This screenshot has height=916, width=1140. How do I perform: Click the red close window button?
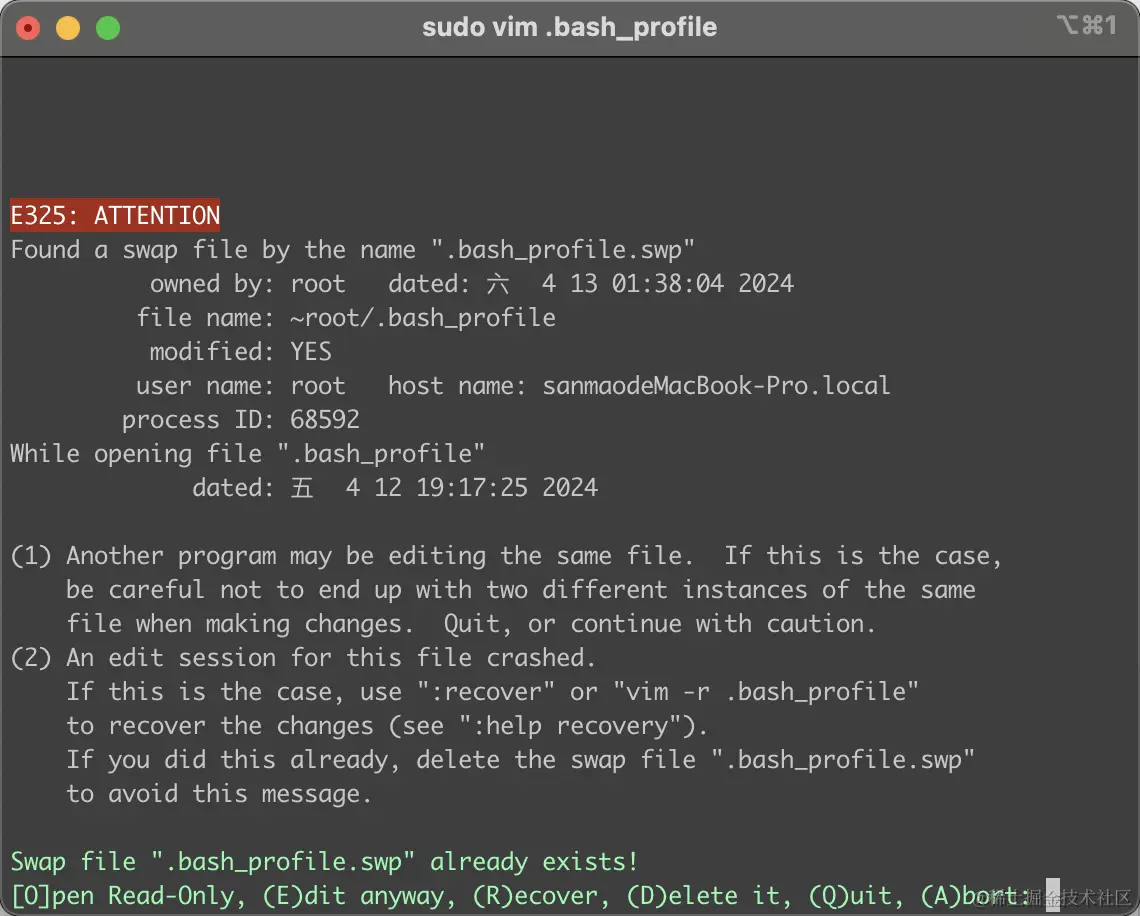[28, 28]
